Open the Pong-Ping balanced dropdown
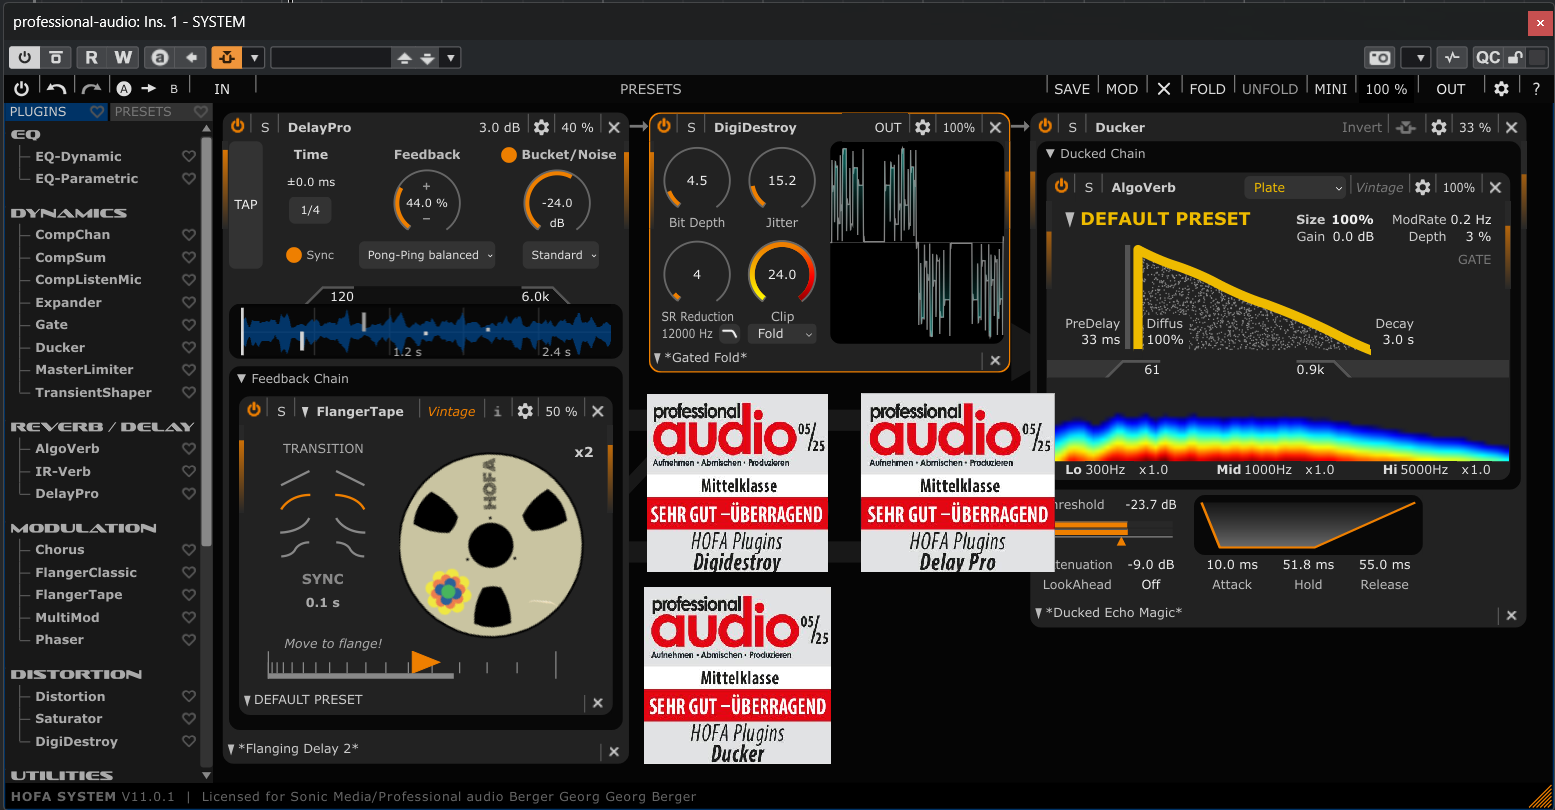 point(427,254)
